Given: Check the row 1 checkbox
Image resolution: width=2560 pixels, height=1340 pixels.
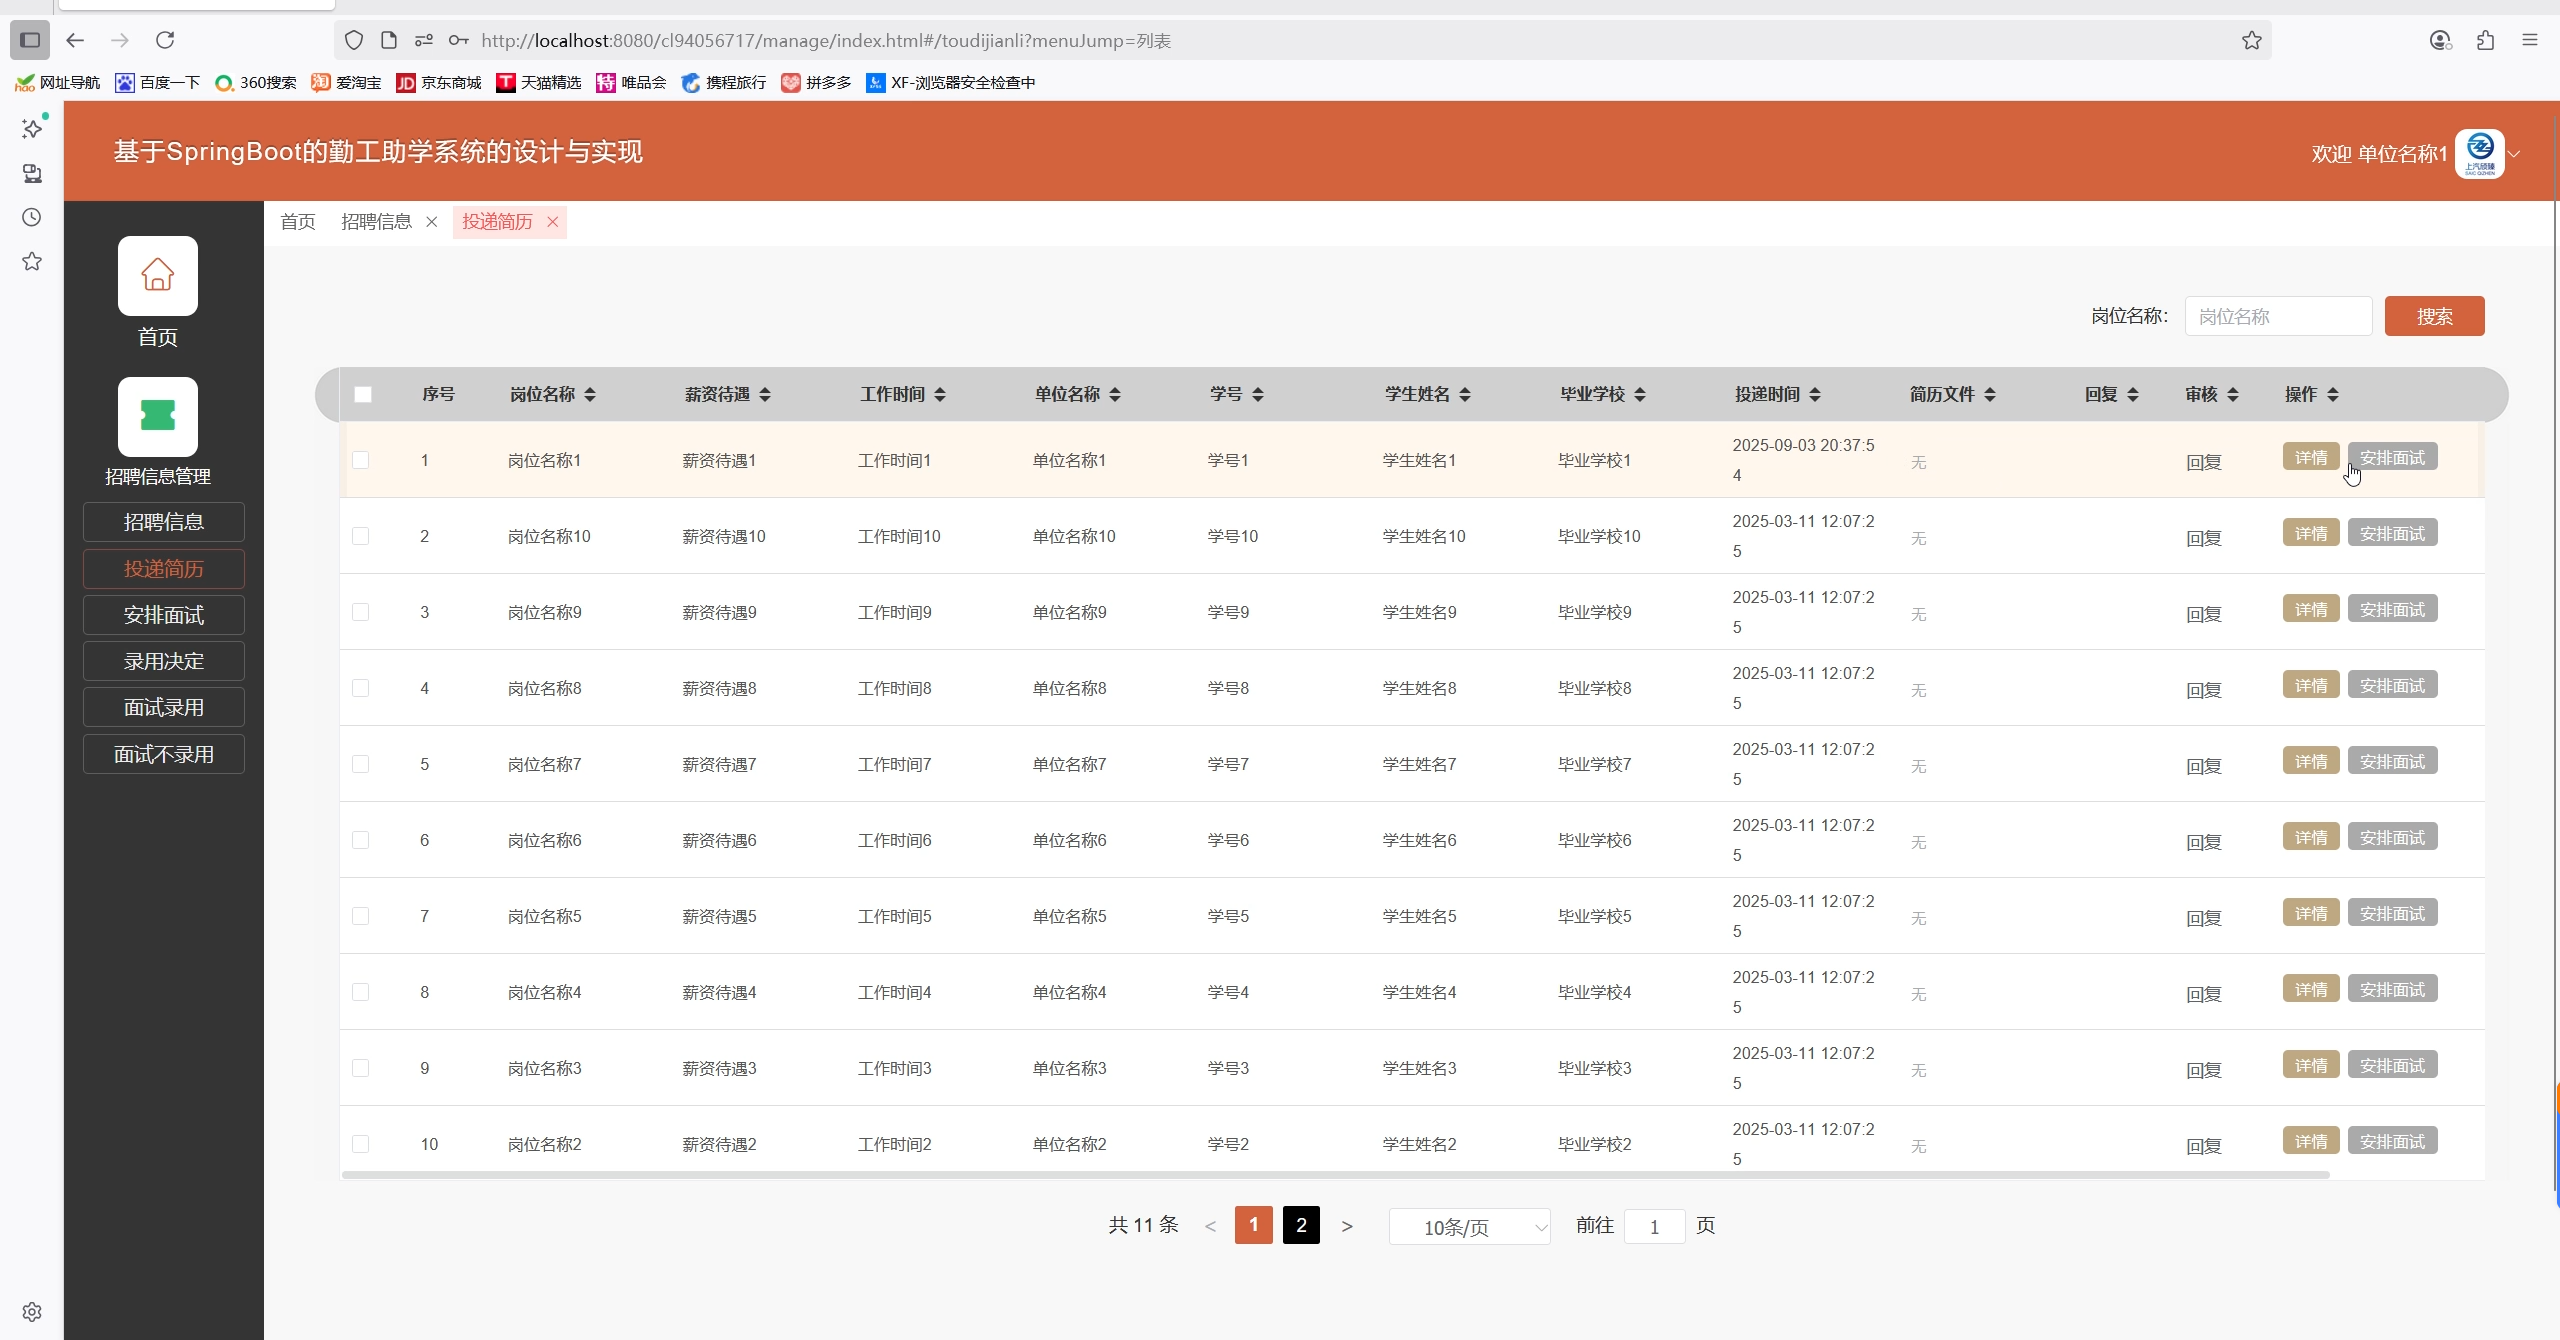Looking at the screenshot, I should point(361,460).
